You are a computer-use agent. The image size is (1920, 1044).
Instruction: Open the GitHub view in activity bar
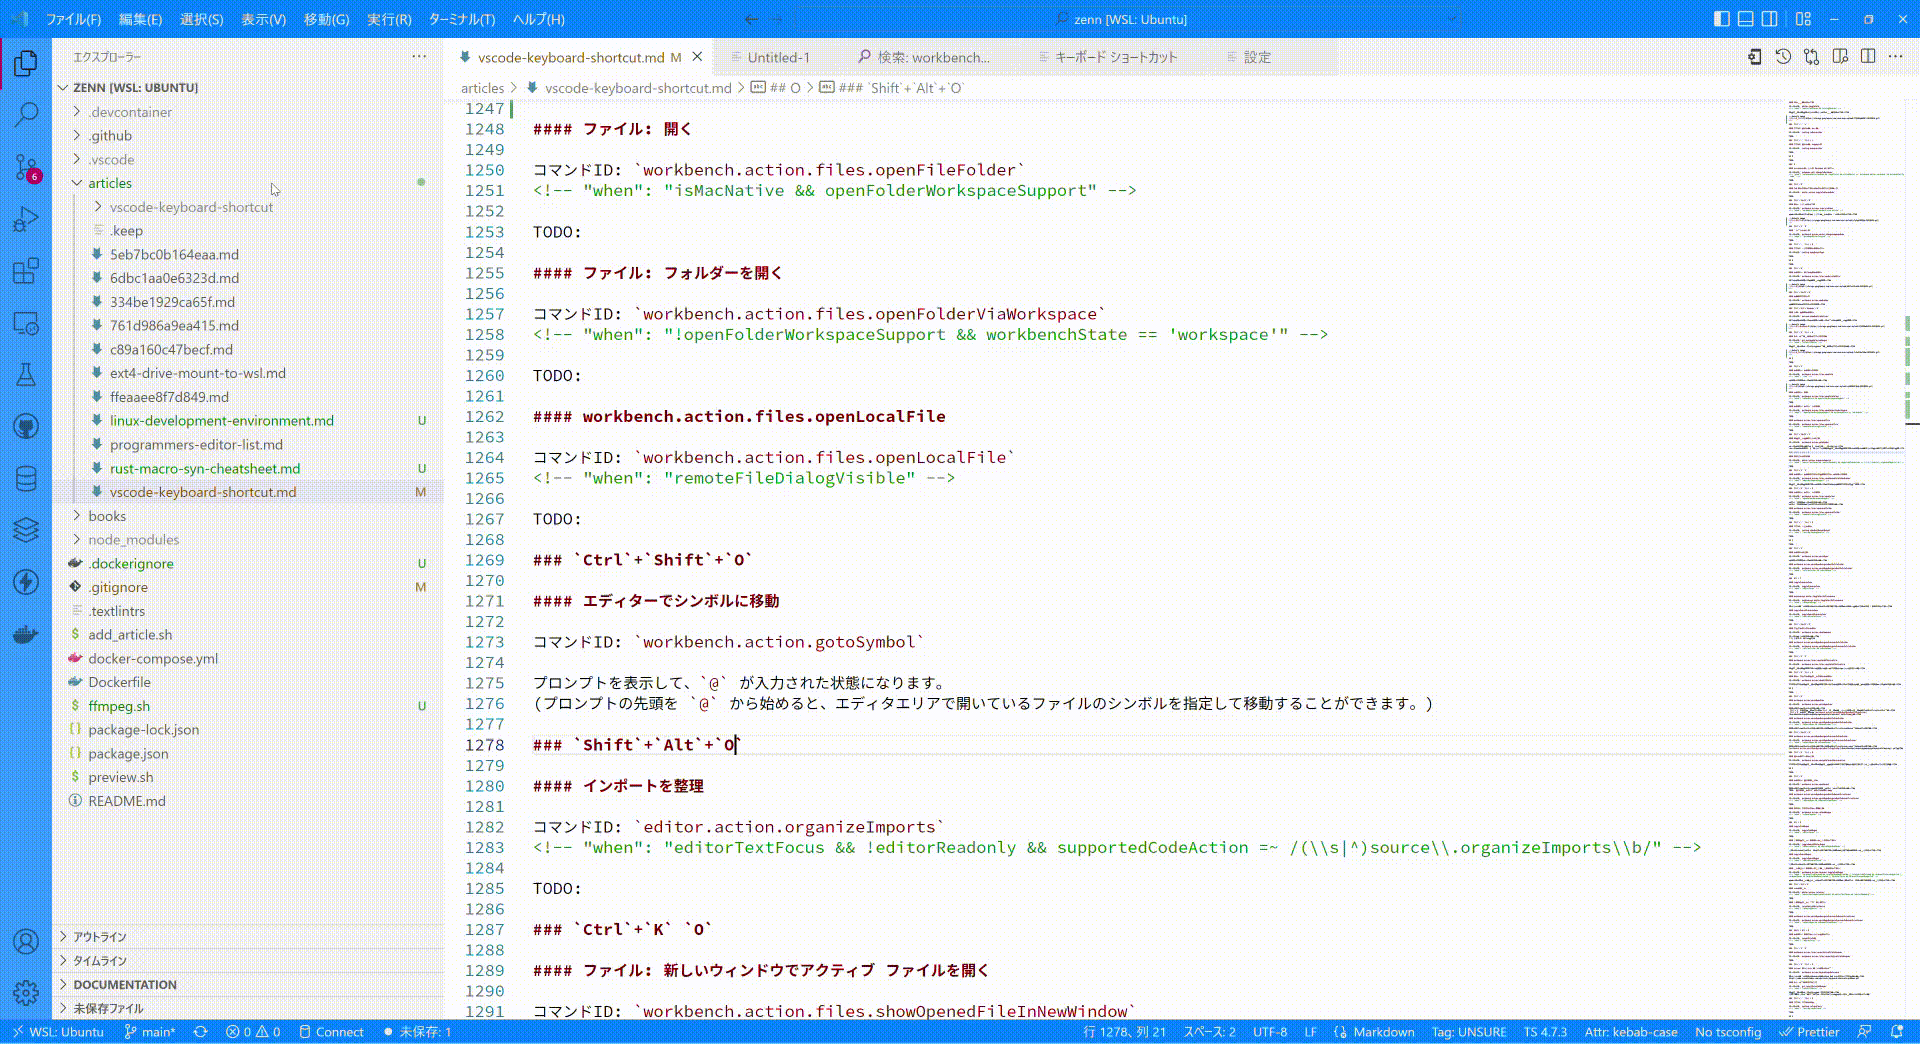(26, 427)
